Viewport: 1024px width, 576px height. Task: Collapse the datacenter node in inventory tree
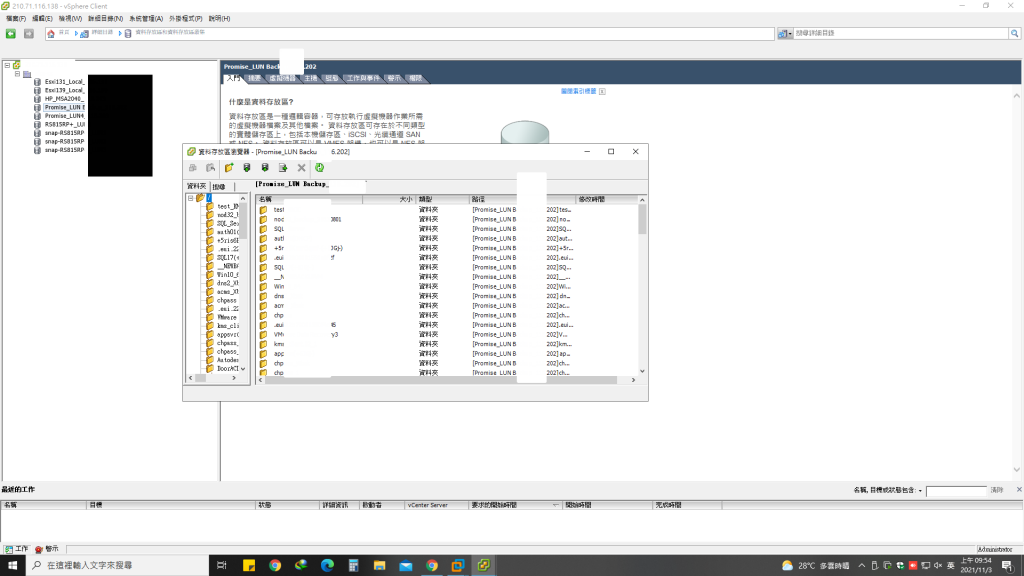[18, 74]
